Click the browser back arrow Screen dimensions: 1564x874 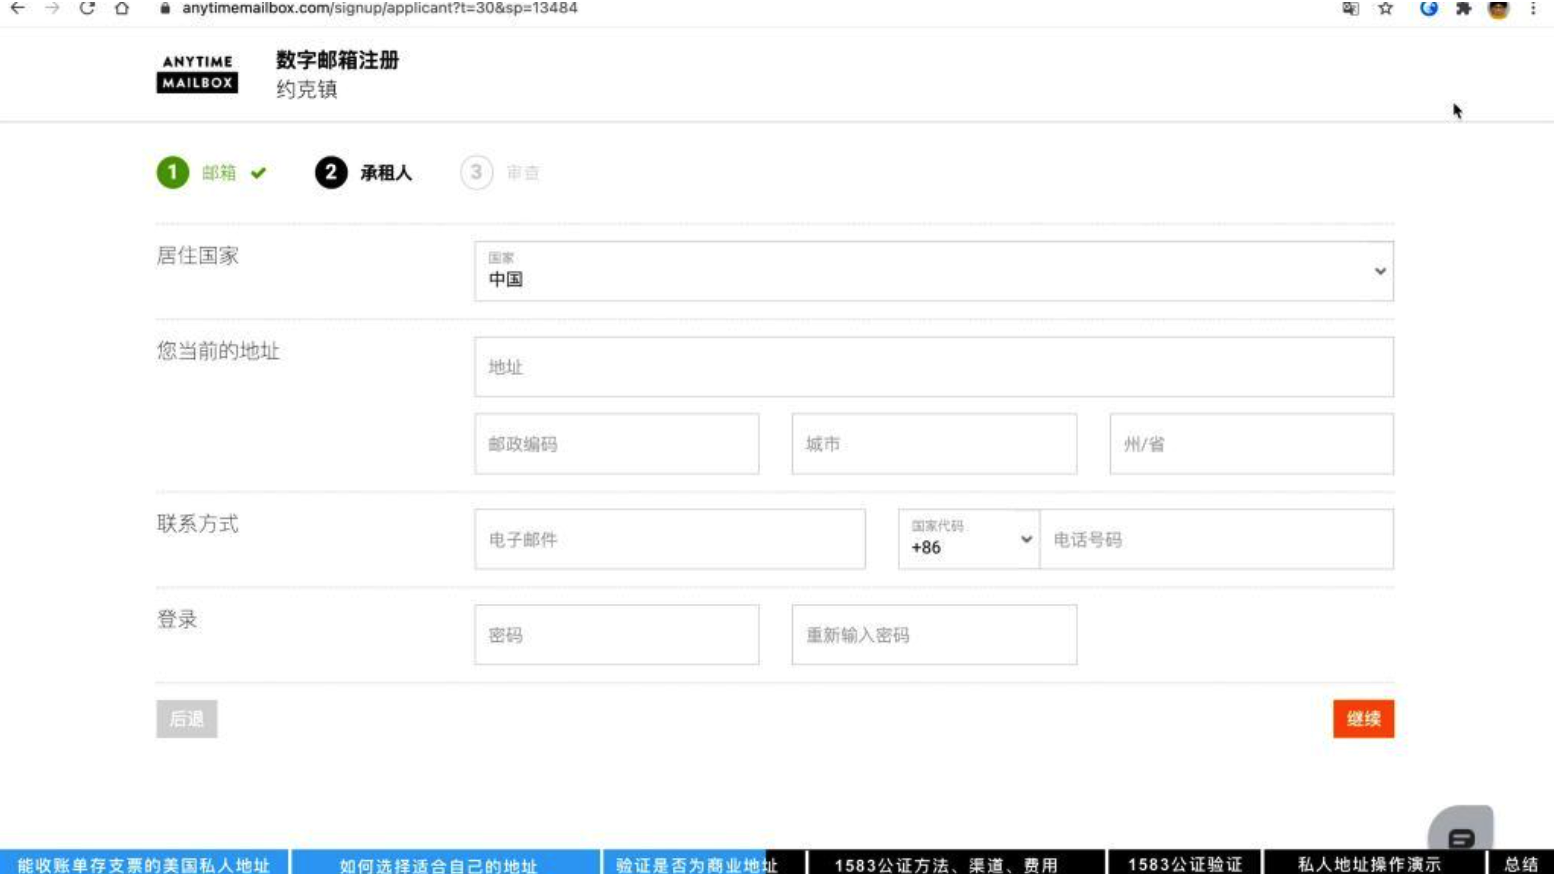point(17,8)
